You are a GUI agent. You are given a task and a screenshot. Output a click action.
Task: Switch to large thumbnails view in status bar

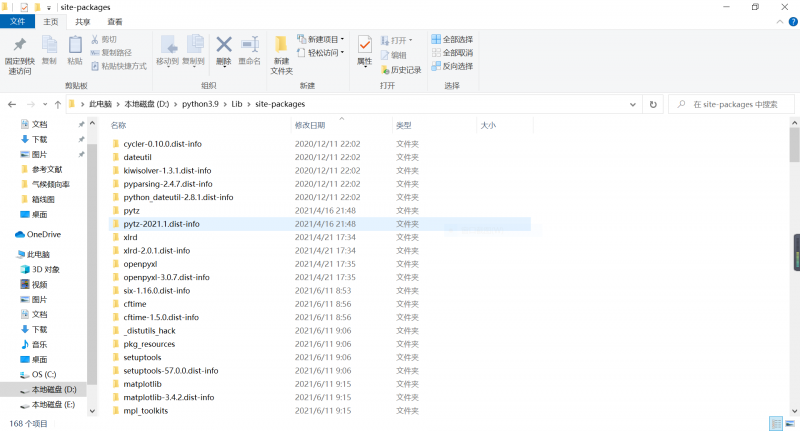coord(789,423)
